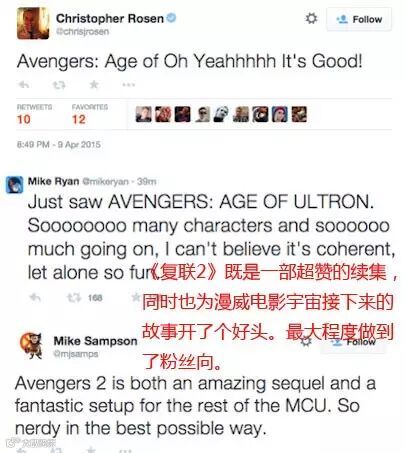
Task: Open Christopher Rosen's profile avatar
Action: [33, 23]
